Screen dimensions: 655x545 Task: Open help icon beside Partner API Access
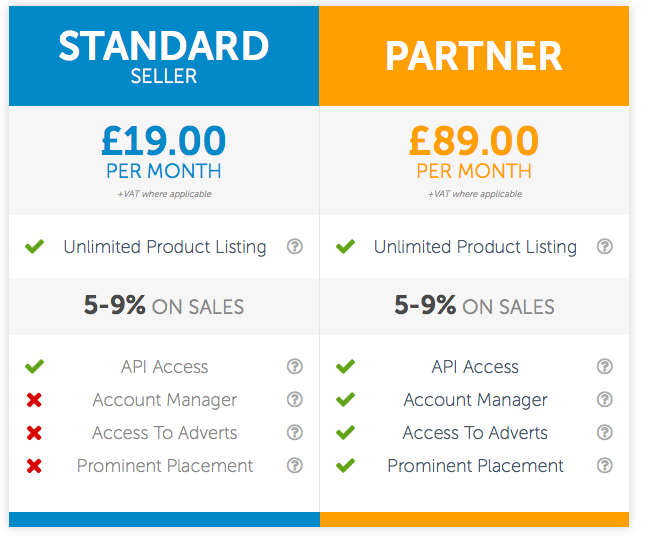point(604,366)
